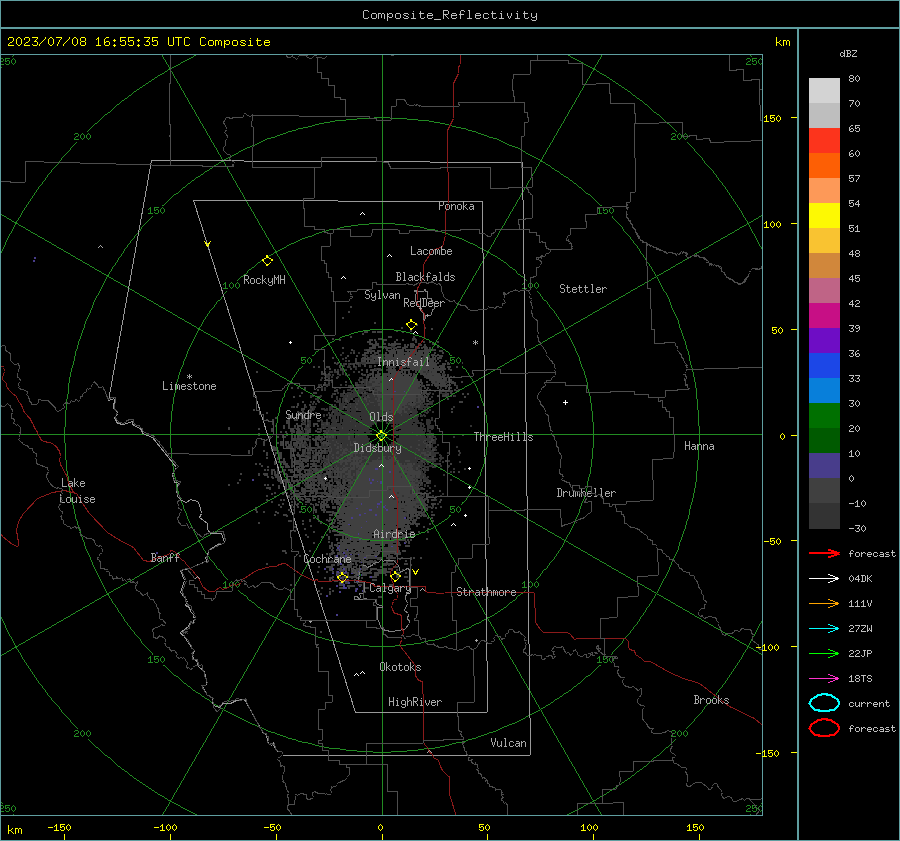Click the yellow diamond marker above Calgary
Viewport: 900px width, 841px height.
(x=395, y=576)
